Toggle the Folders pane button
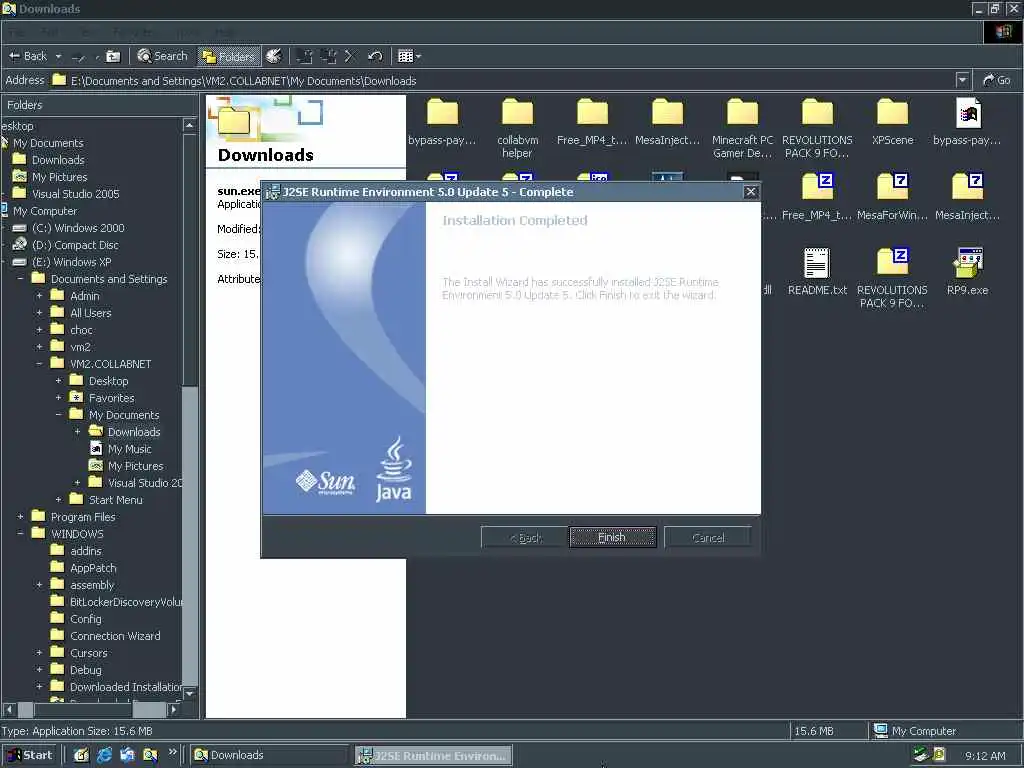This screenshot has width=1024, height=768. (227, 56)
